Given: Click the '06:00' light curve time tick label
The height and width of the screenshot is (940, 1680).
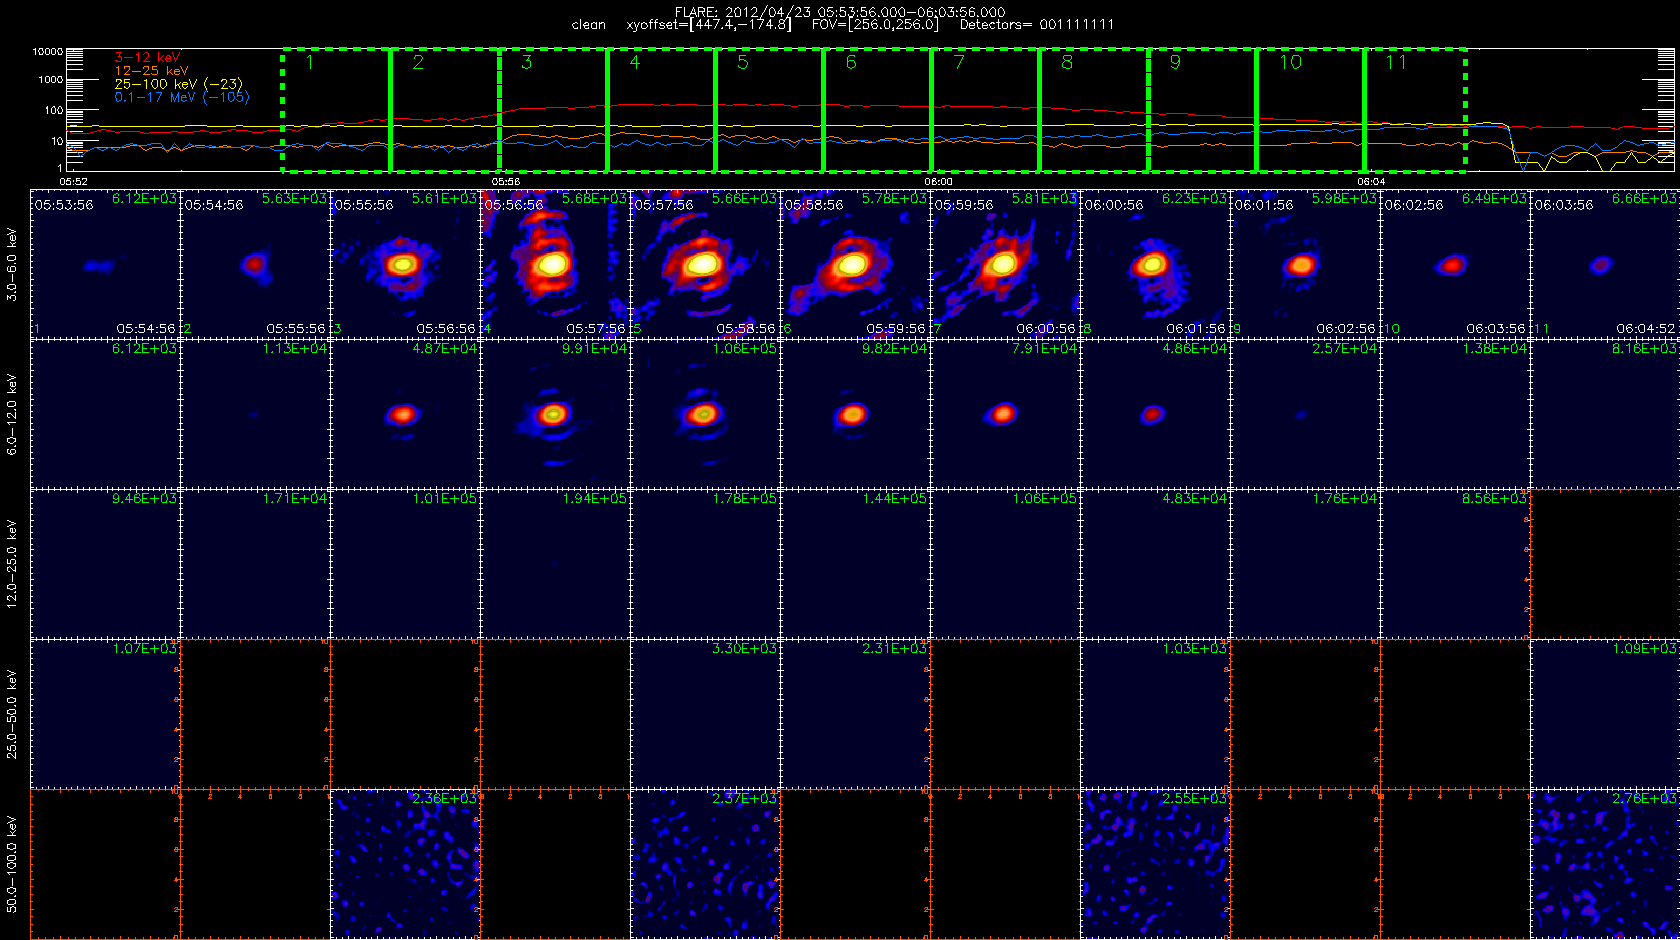Looking at the screenshot, I should [938, 182].
